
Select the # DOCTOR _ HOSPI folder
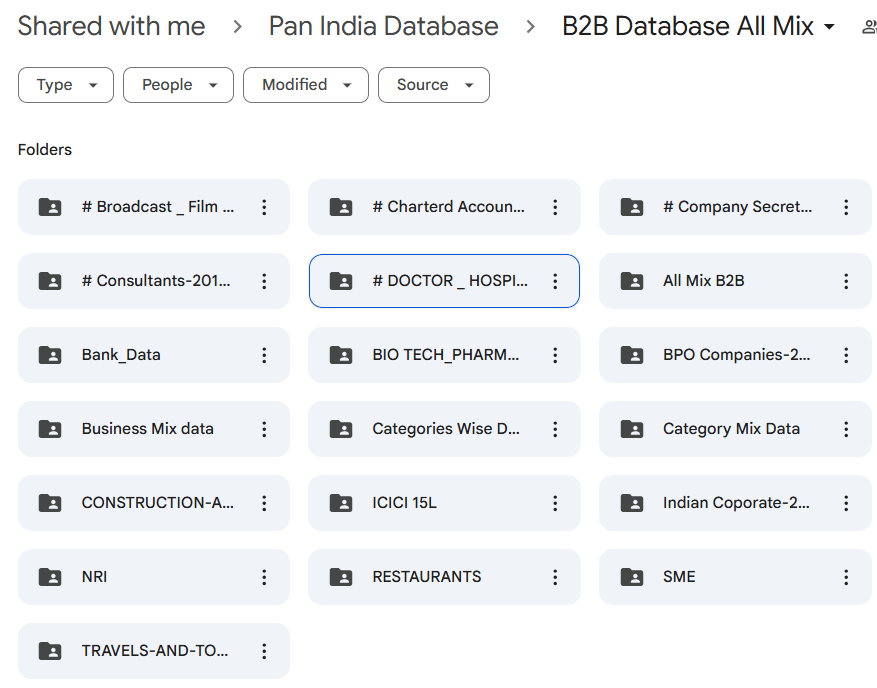444,281
